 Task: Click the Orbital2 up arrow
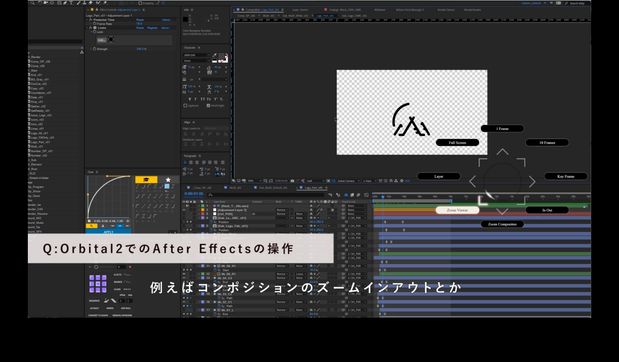[502, 152]
